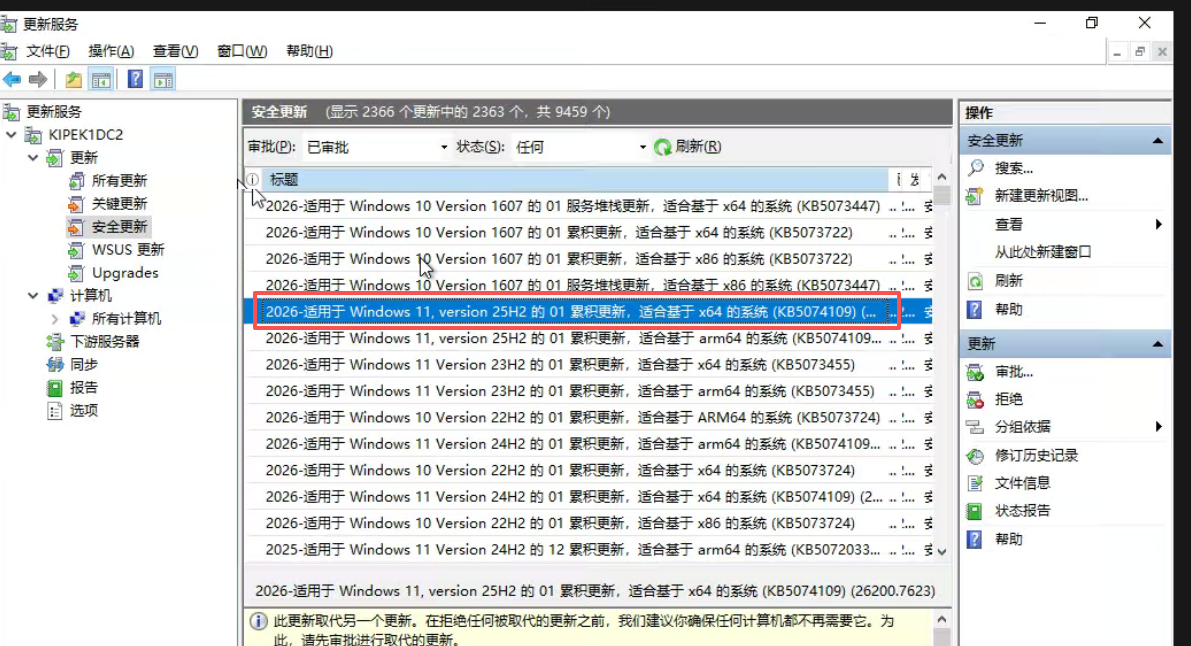Click the New Update View icon
The image size is (1191, 646).
coord(975,196)
